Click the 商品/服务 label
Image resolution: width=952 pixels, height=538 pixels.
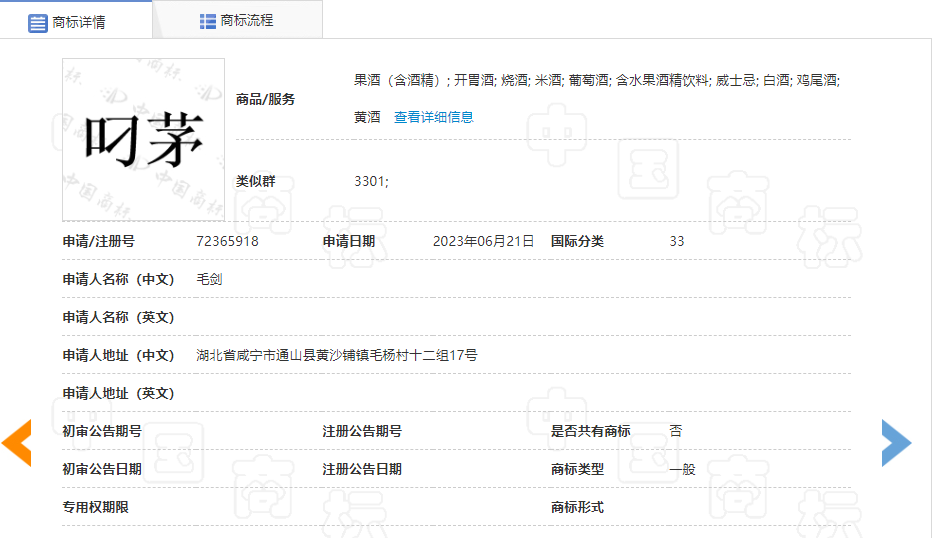(265, 99)
